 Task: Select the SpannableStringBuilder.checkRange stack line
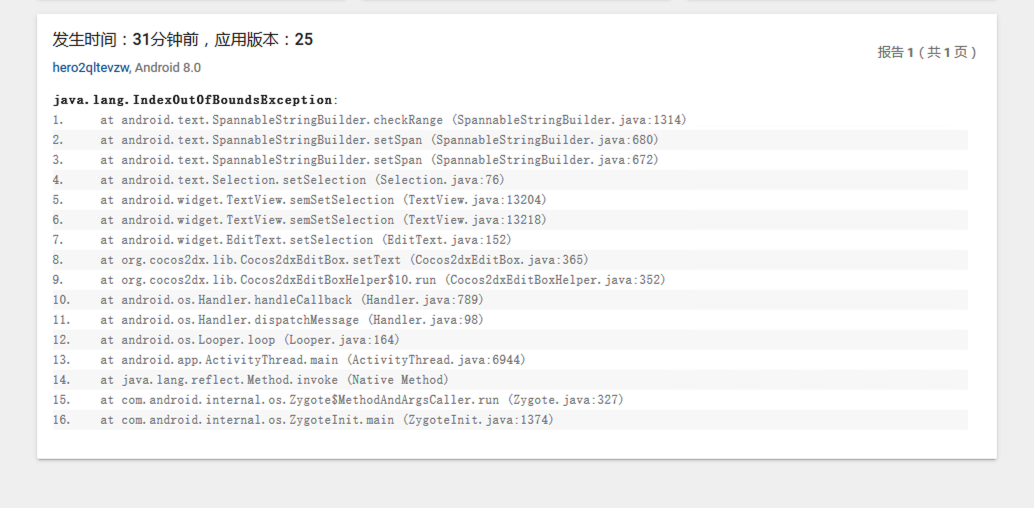pos(393,120)
